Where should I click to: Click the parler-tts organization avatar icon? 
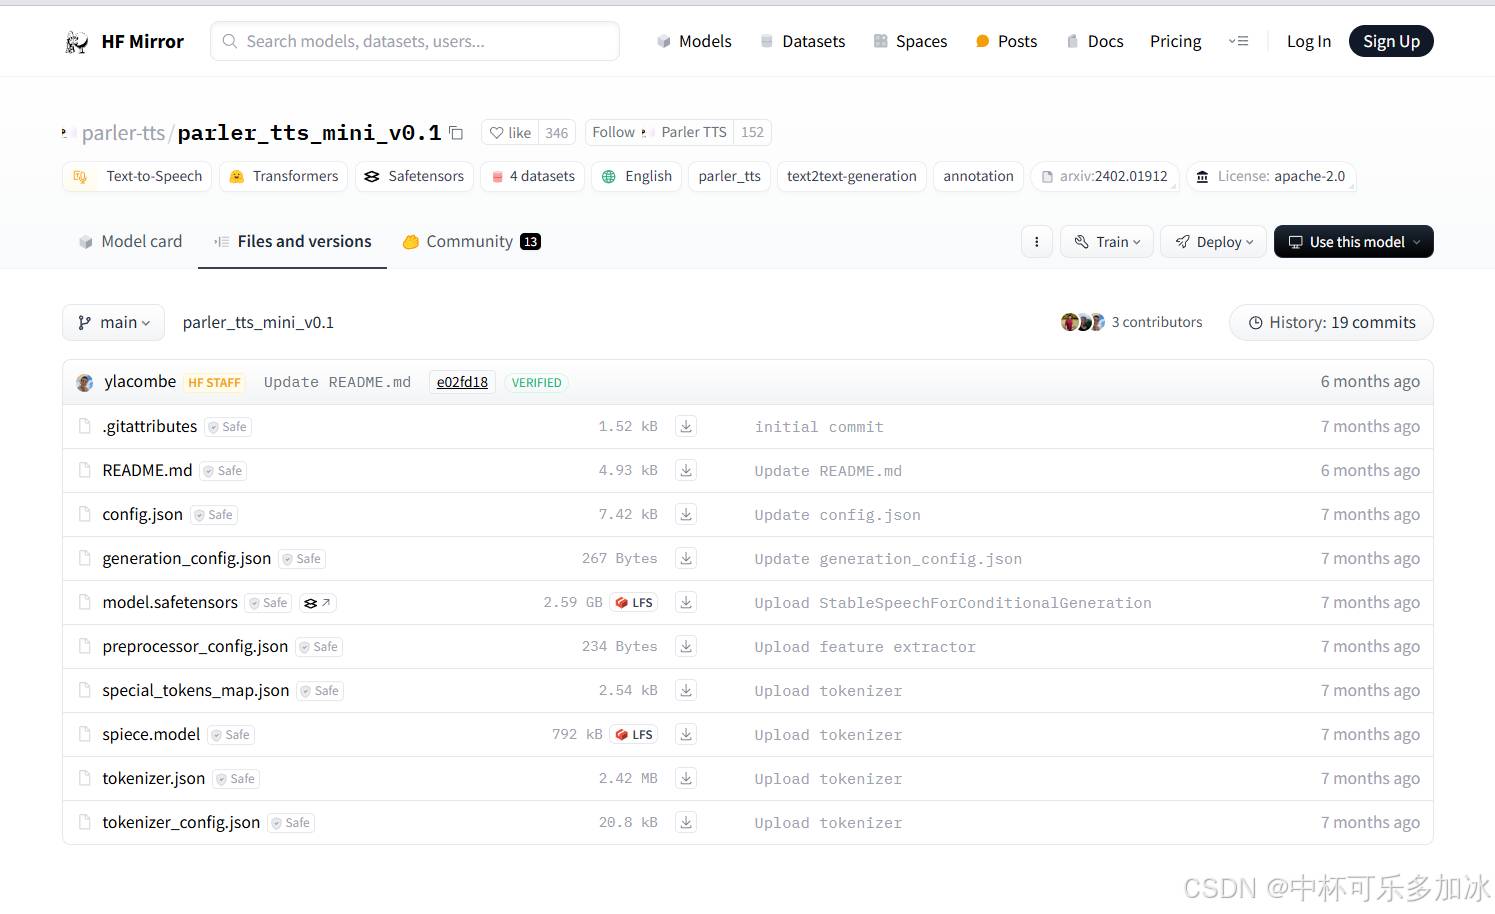tap(69, 132)
